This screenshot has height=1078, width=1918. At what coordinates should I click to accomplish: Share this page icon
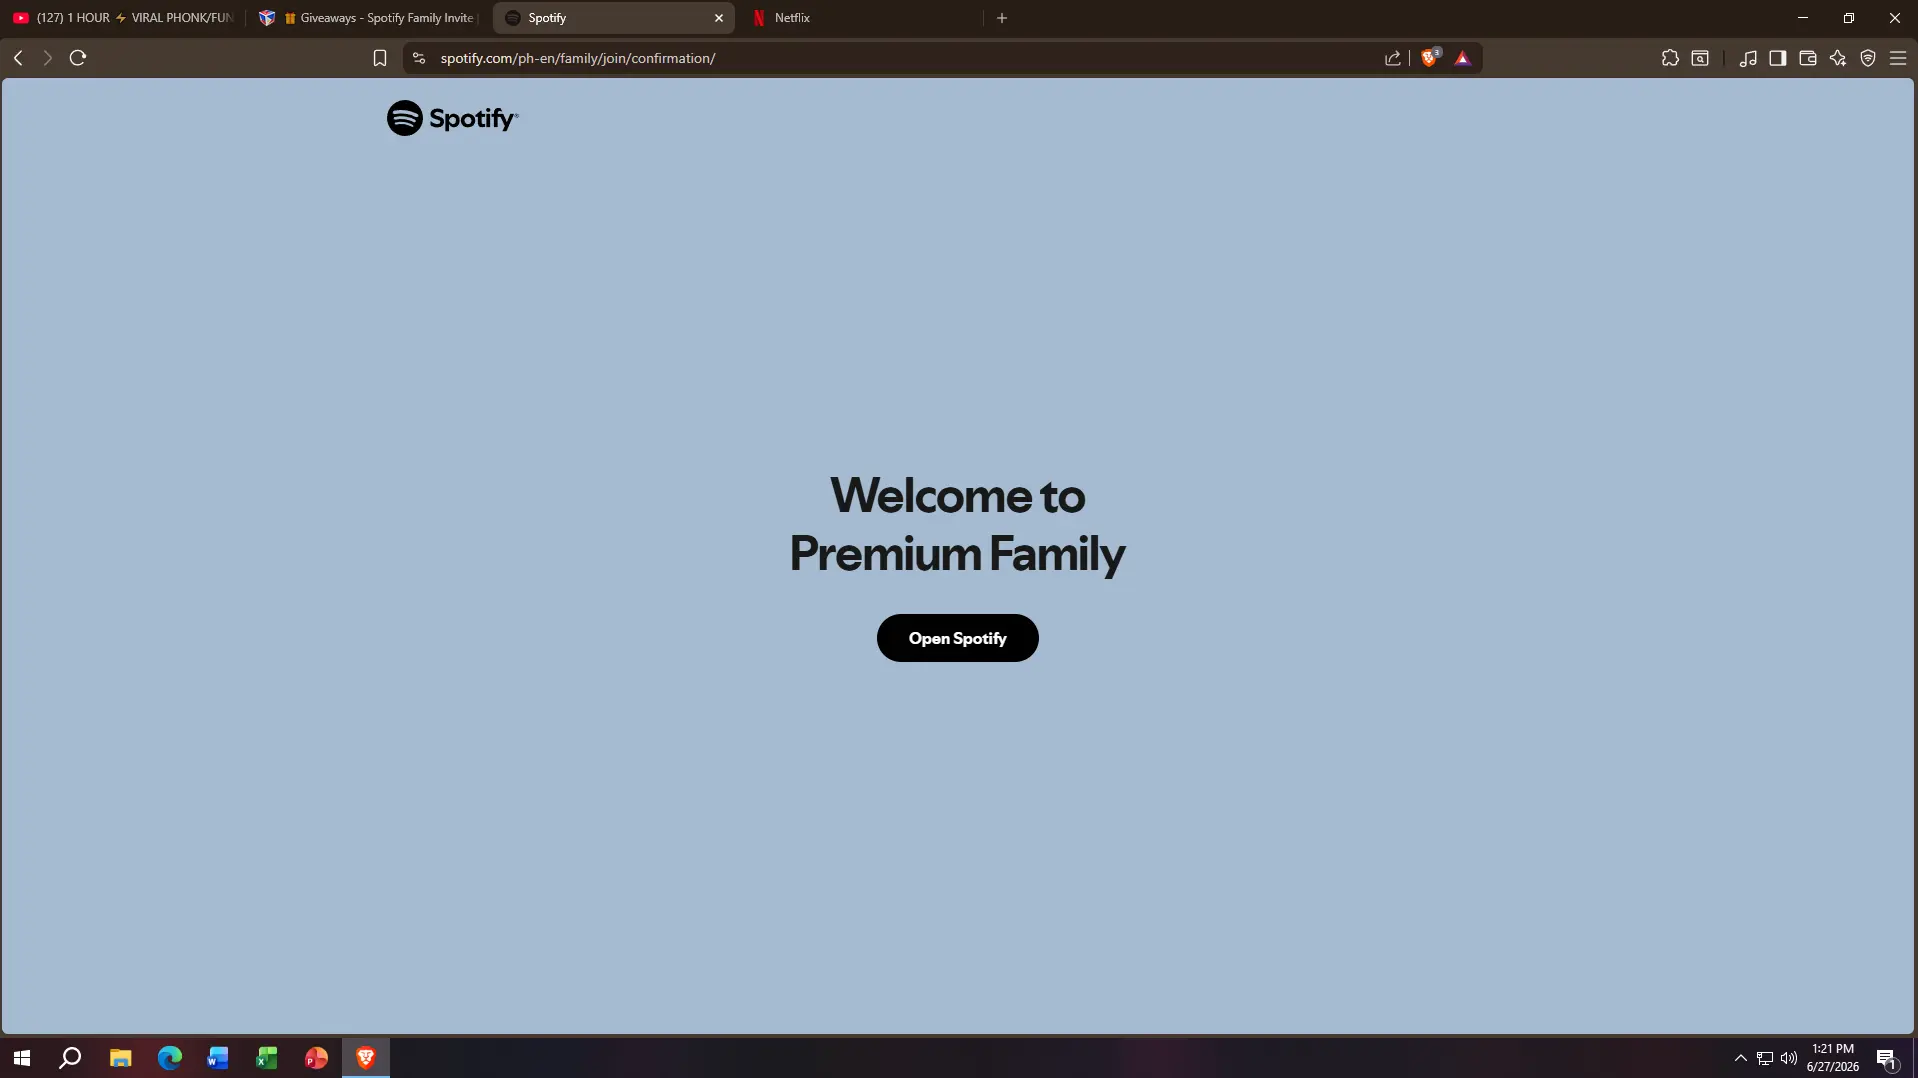click(x=1393, y=58)
